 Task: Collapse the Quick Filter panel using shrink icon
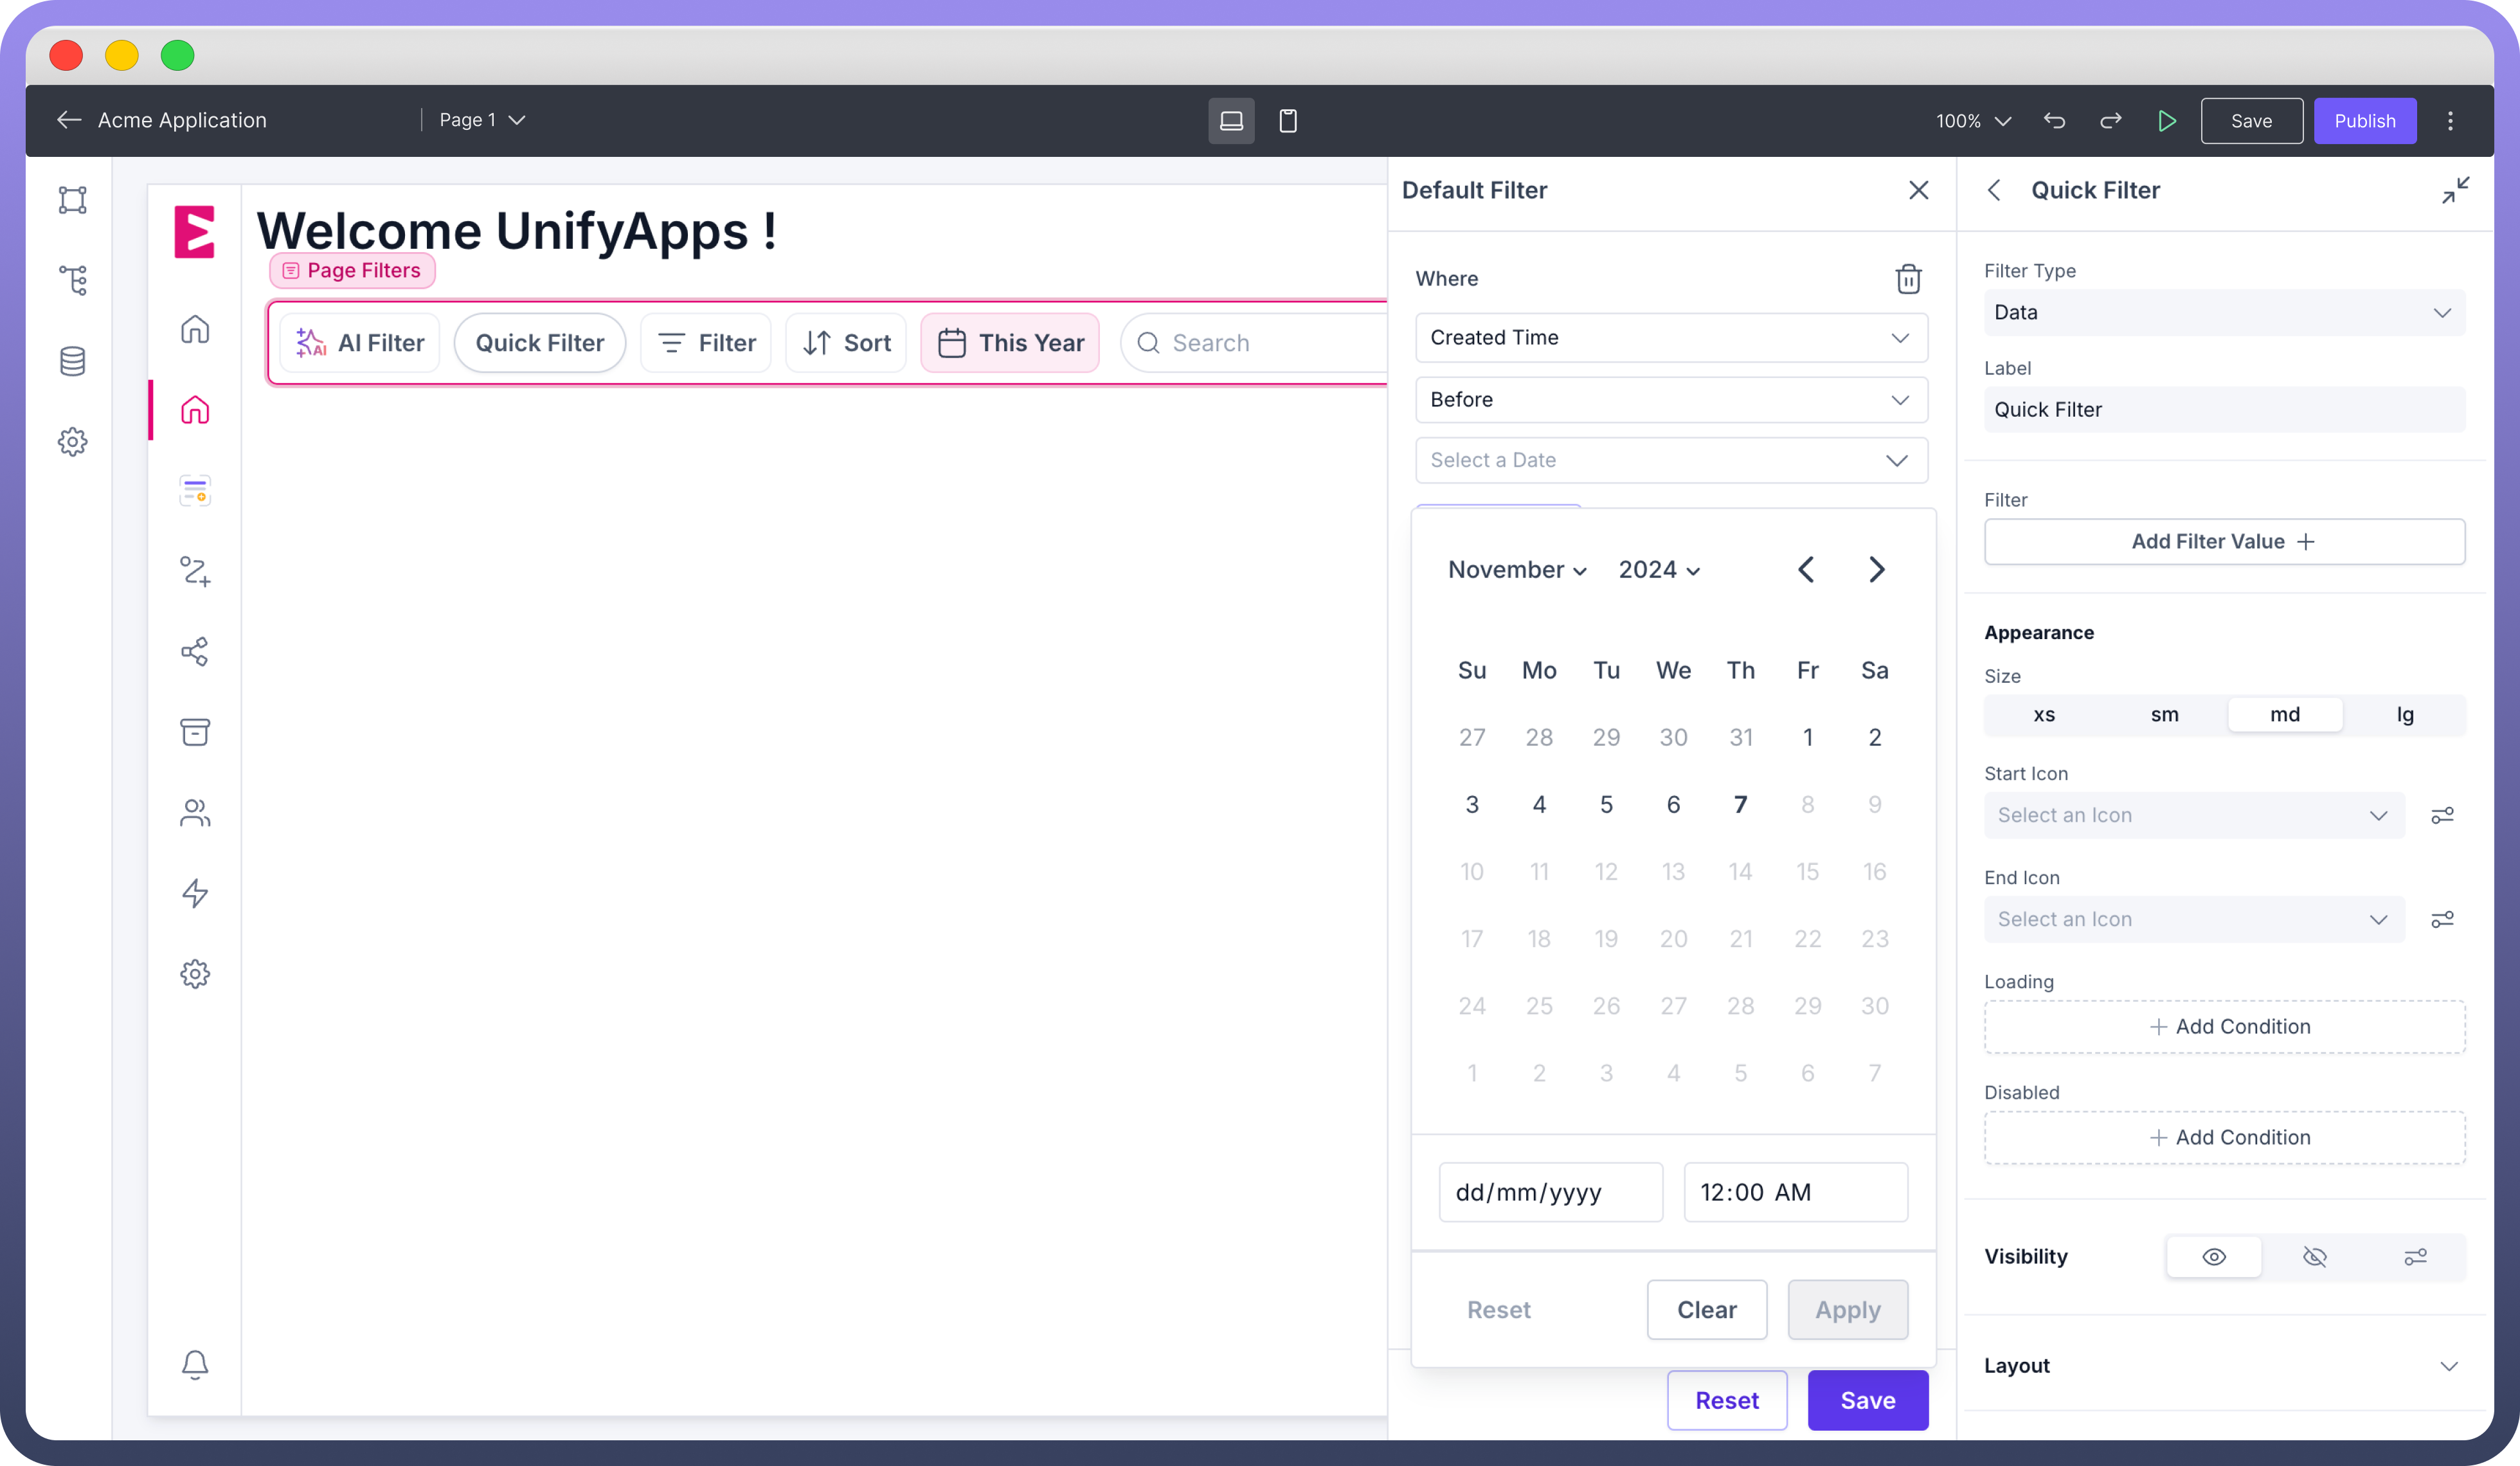tap(2455, 190)
